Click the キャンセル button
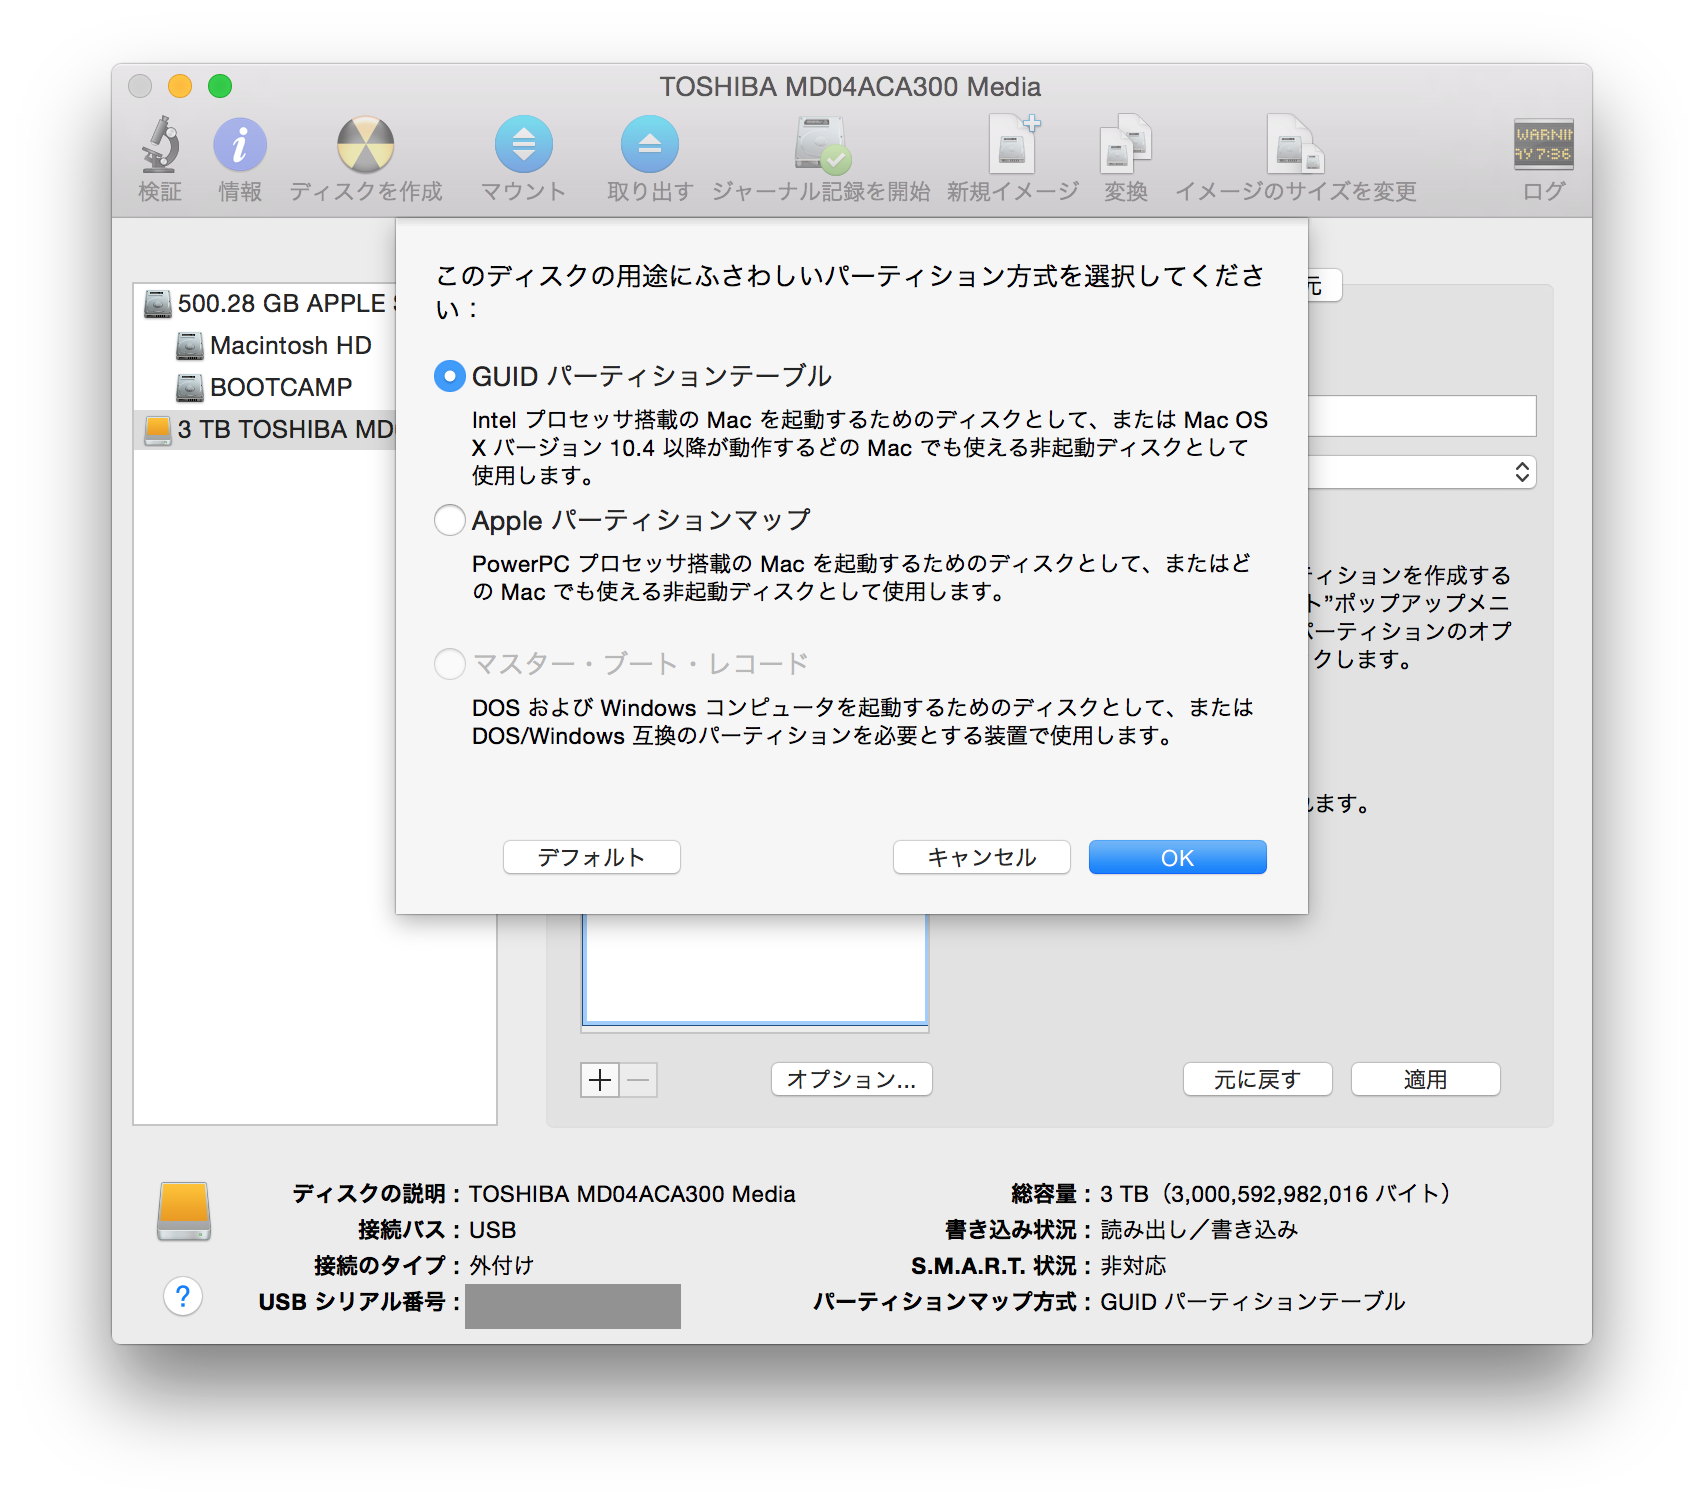This screenshot has height=1504, width=1704. tap(982, 857)
